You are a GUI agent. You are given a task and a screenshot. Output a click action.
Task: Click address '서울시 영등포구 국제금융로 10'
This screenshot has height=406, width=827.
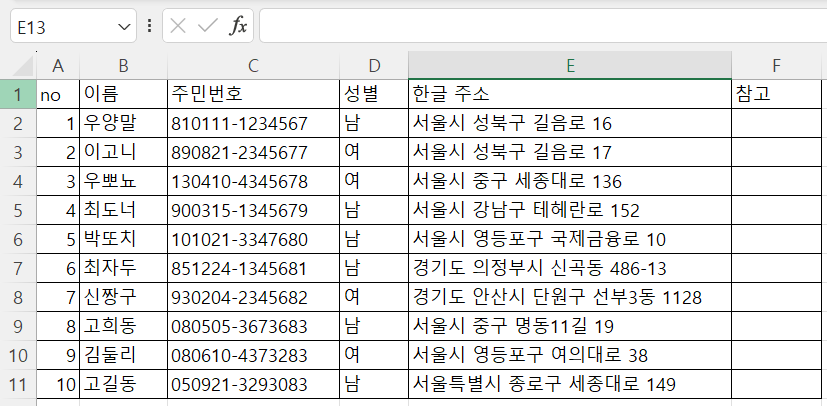pos(570,239)
